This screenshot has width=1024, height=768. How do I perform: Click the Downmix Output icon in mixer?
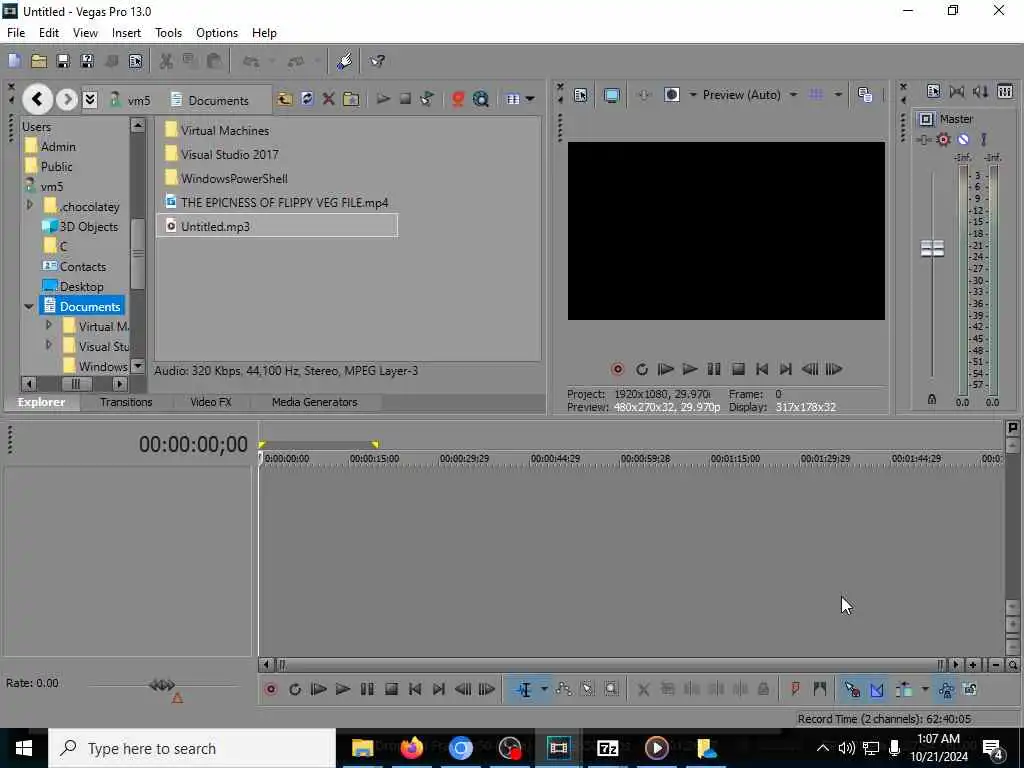coord(957,91)
